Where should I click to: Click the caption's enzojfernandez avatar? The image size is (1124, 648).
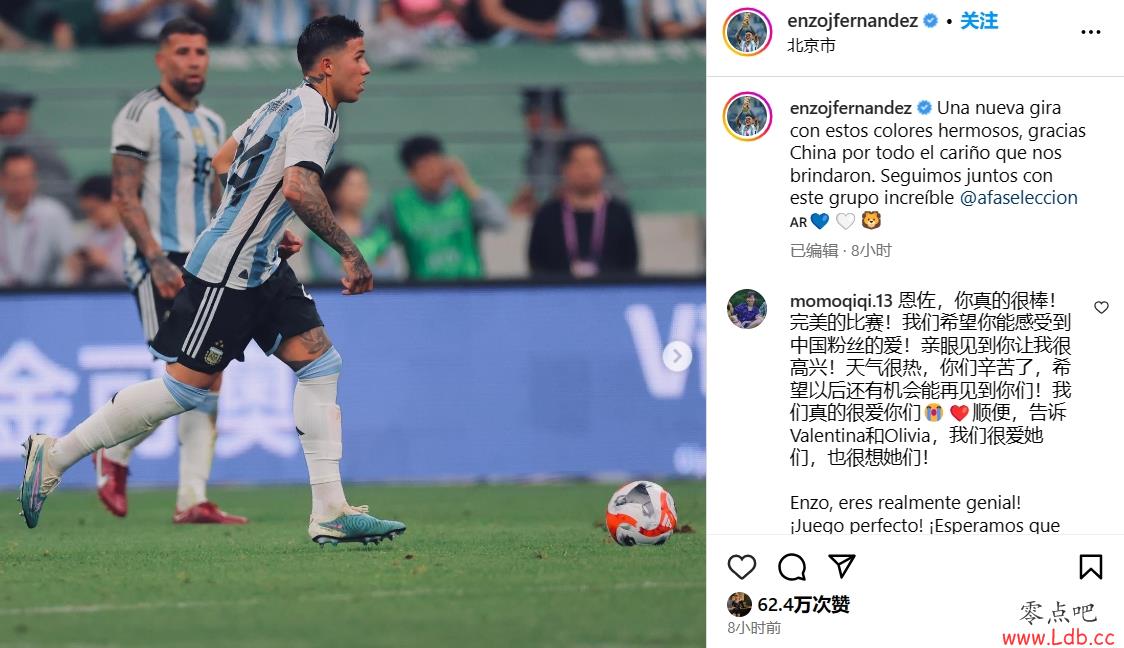pos(747,116)
